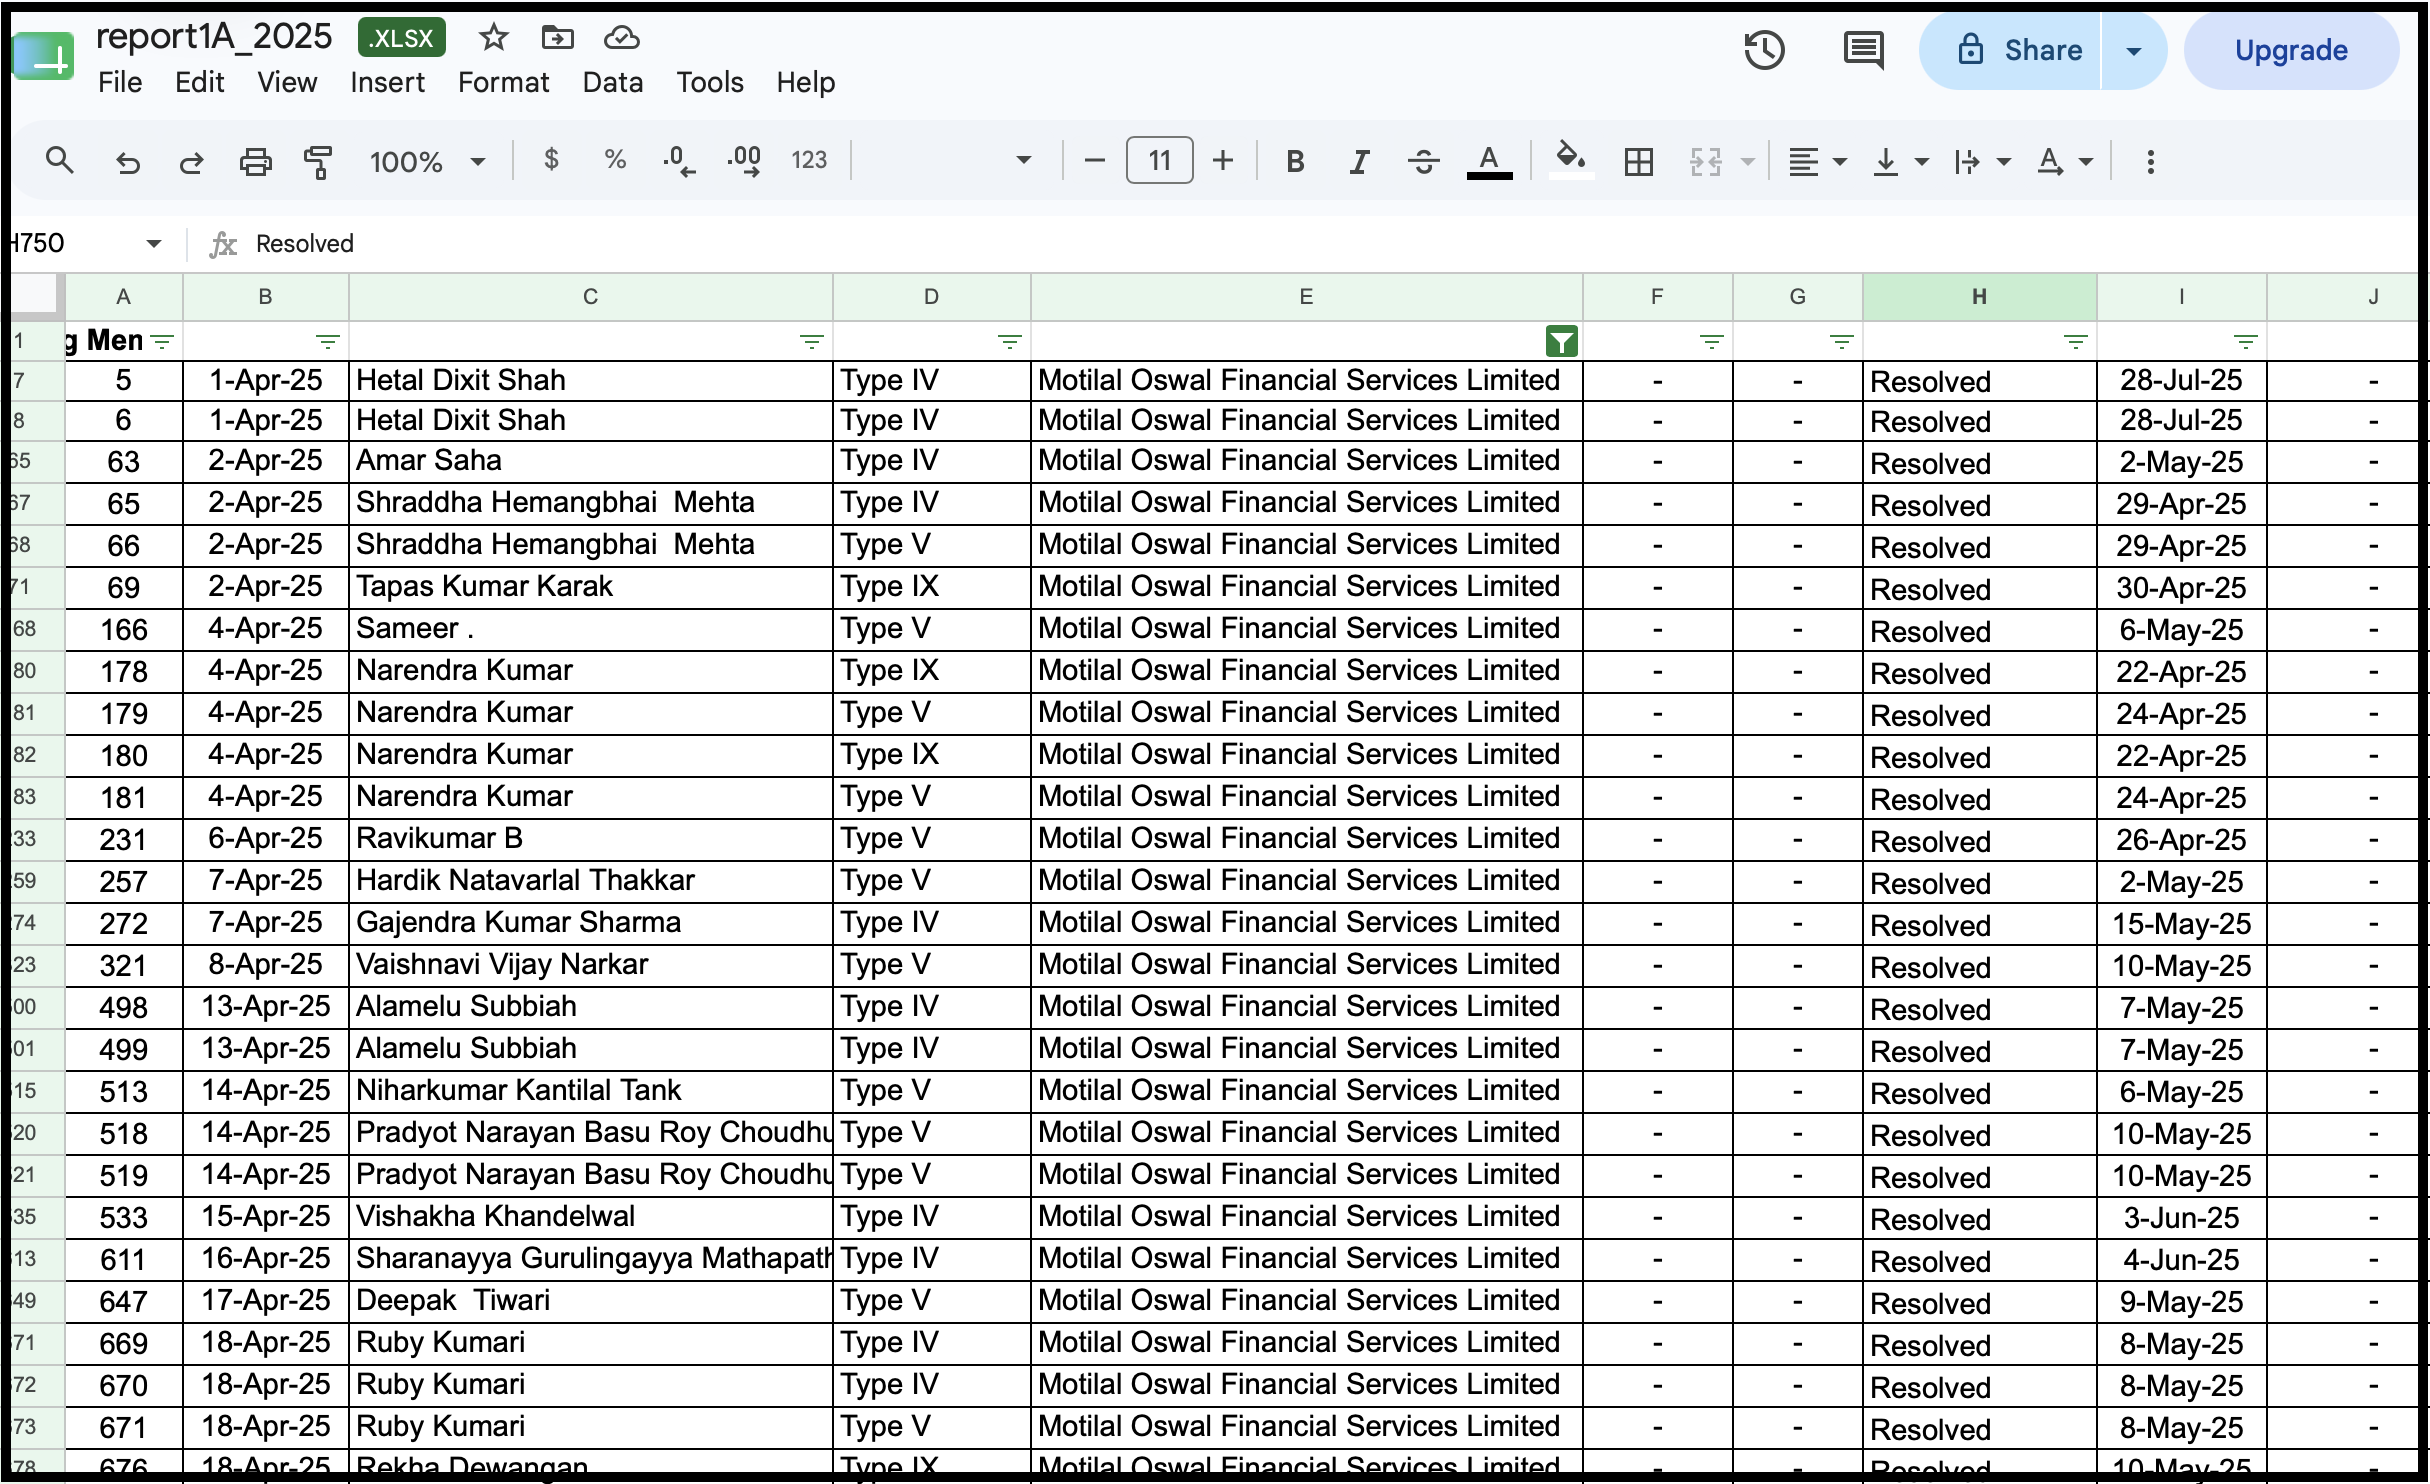Open more number formats (123)
Screen dimensions: 2430x1484
click(x=809, y=160)
